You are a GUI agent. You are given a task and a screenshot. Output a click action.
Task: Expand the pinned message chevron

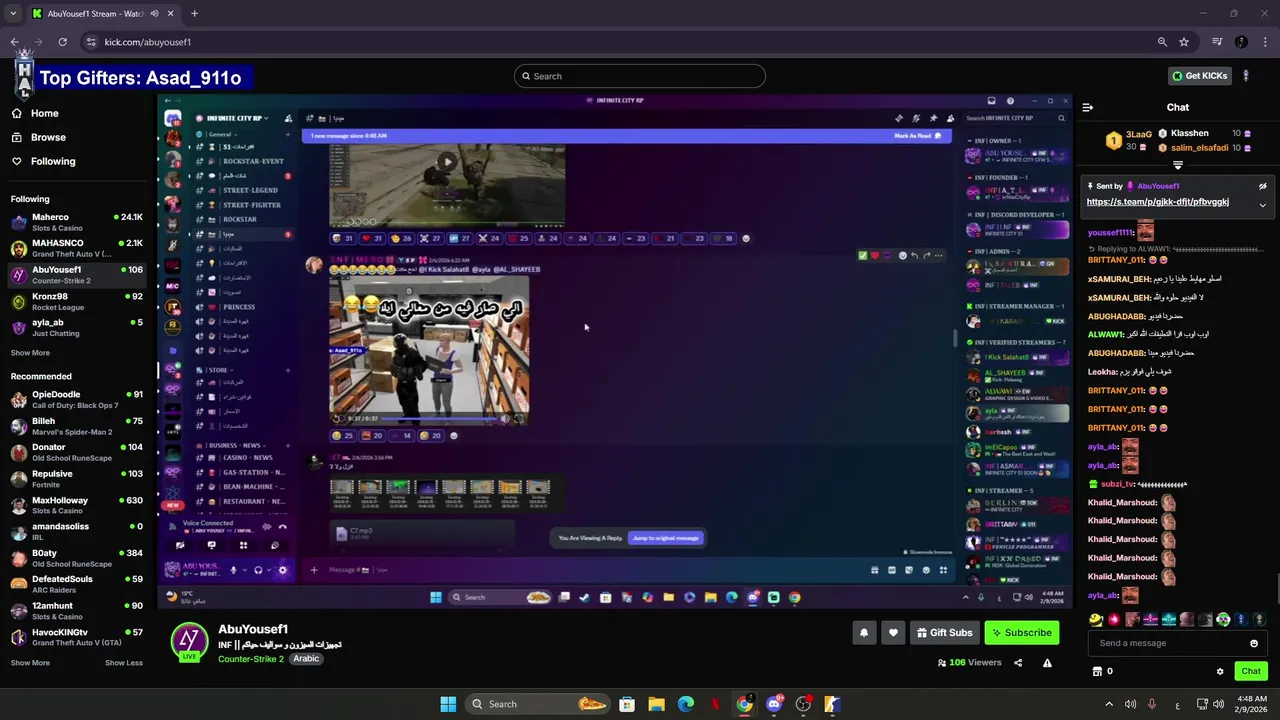[1262, 205]
